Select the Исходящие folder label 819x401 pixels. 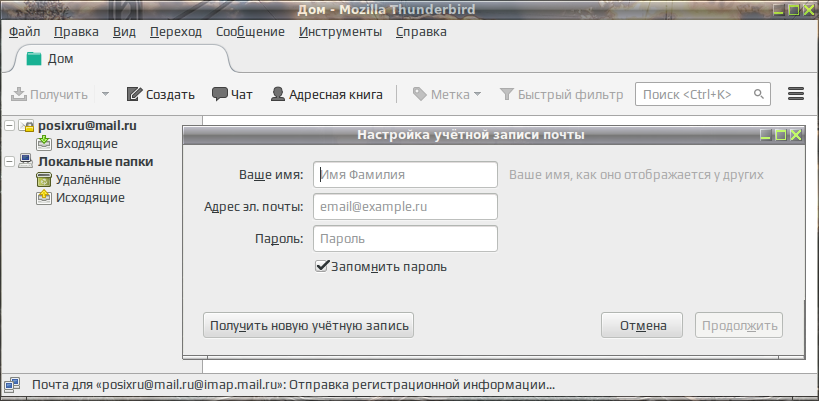click(90, 198)
